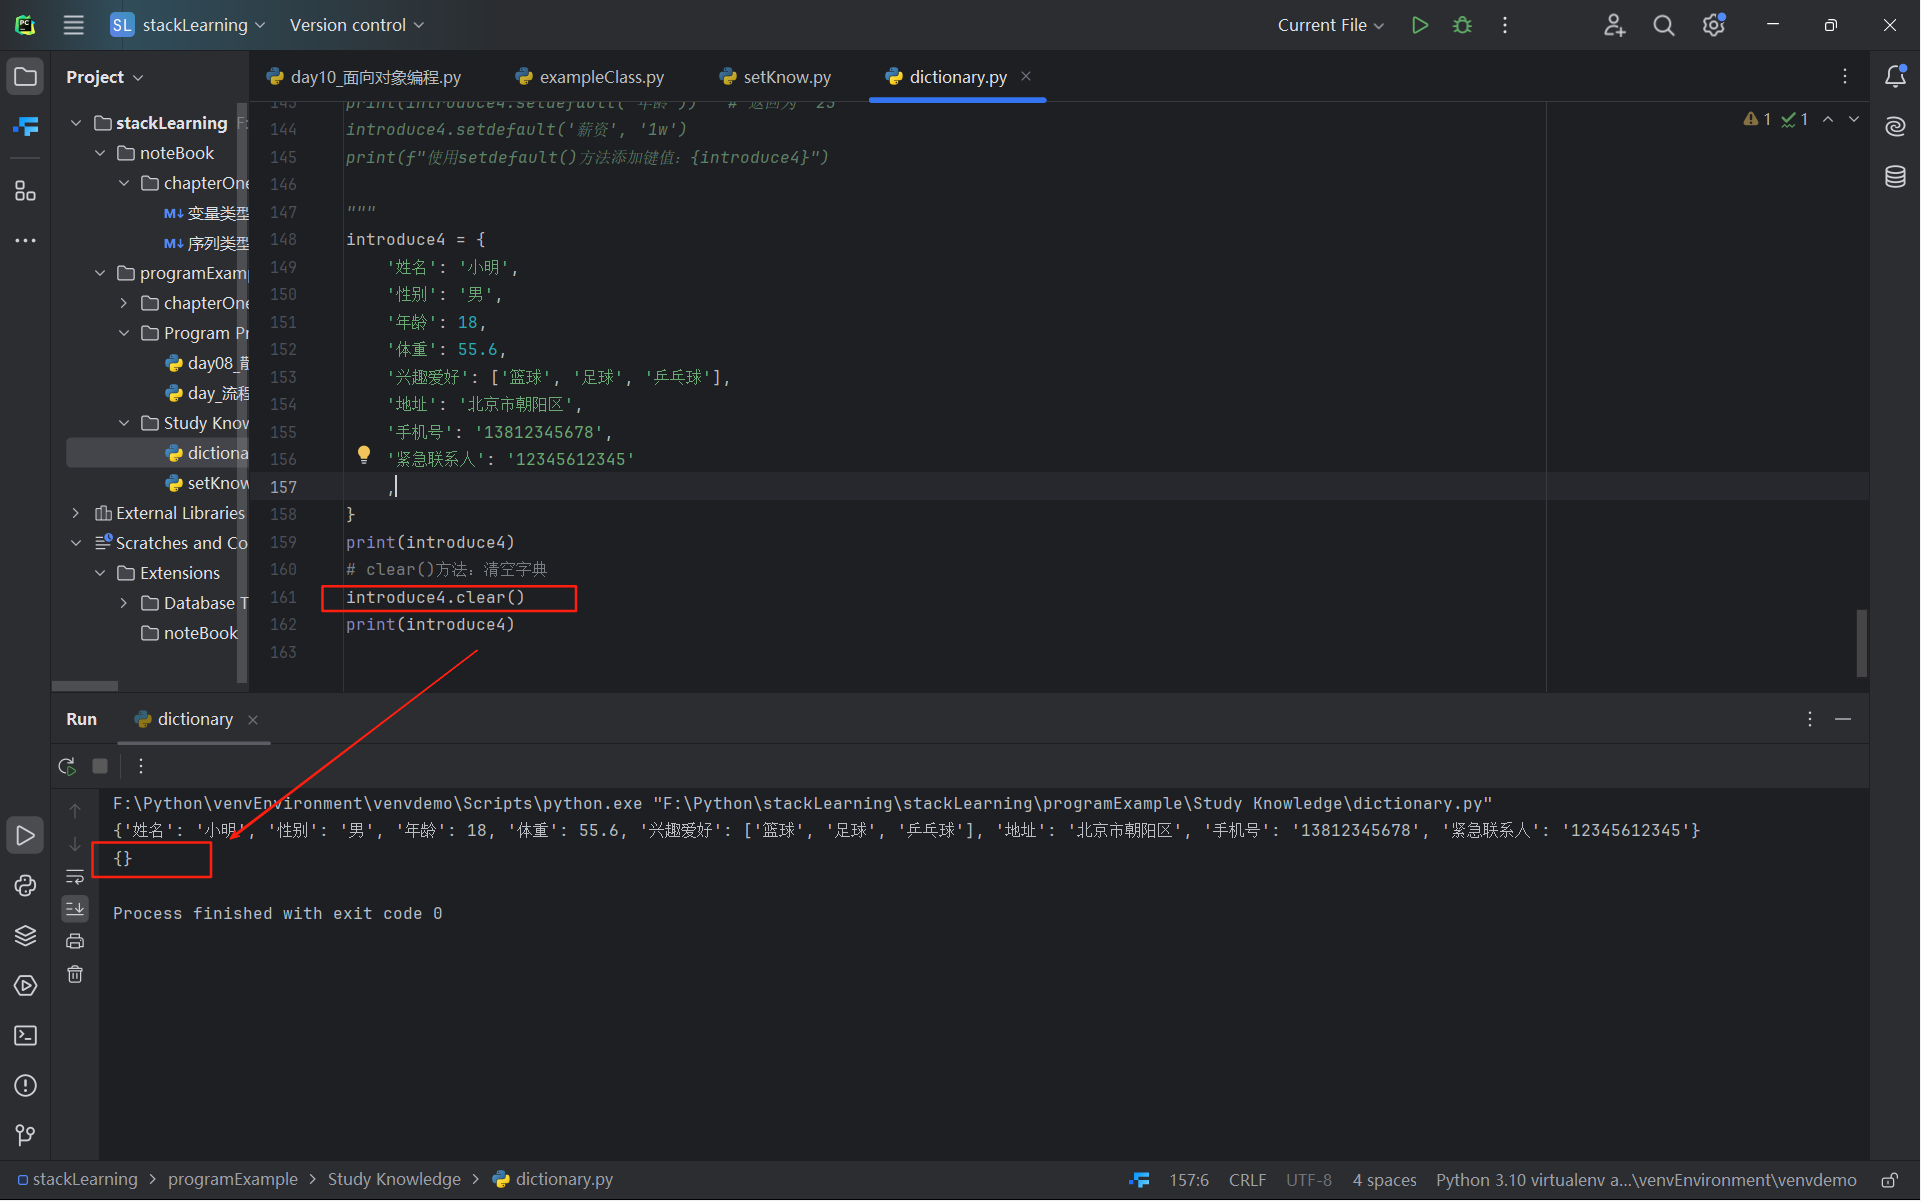Image resolution: width=1921 pixels, height=1201 pixels.
Task: Expand the External Libraries tree node
Action: coord(76,513)
